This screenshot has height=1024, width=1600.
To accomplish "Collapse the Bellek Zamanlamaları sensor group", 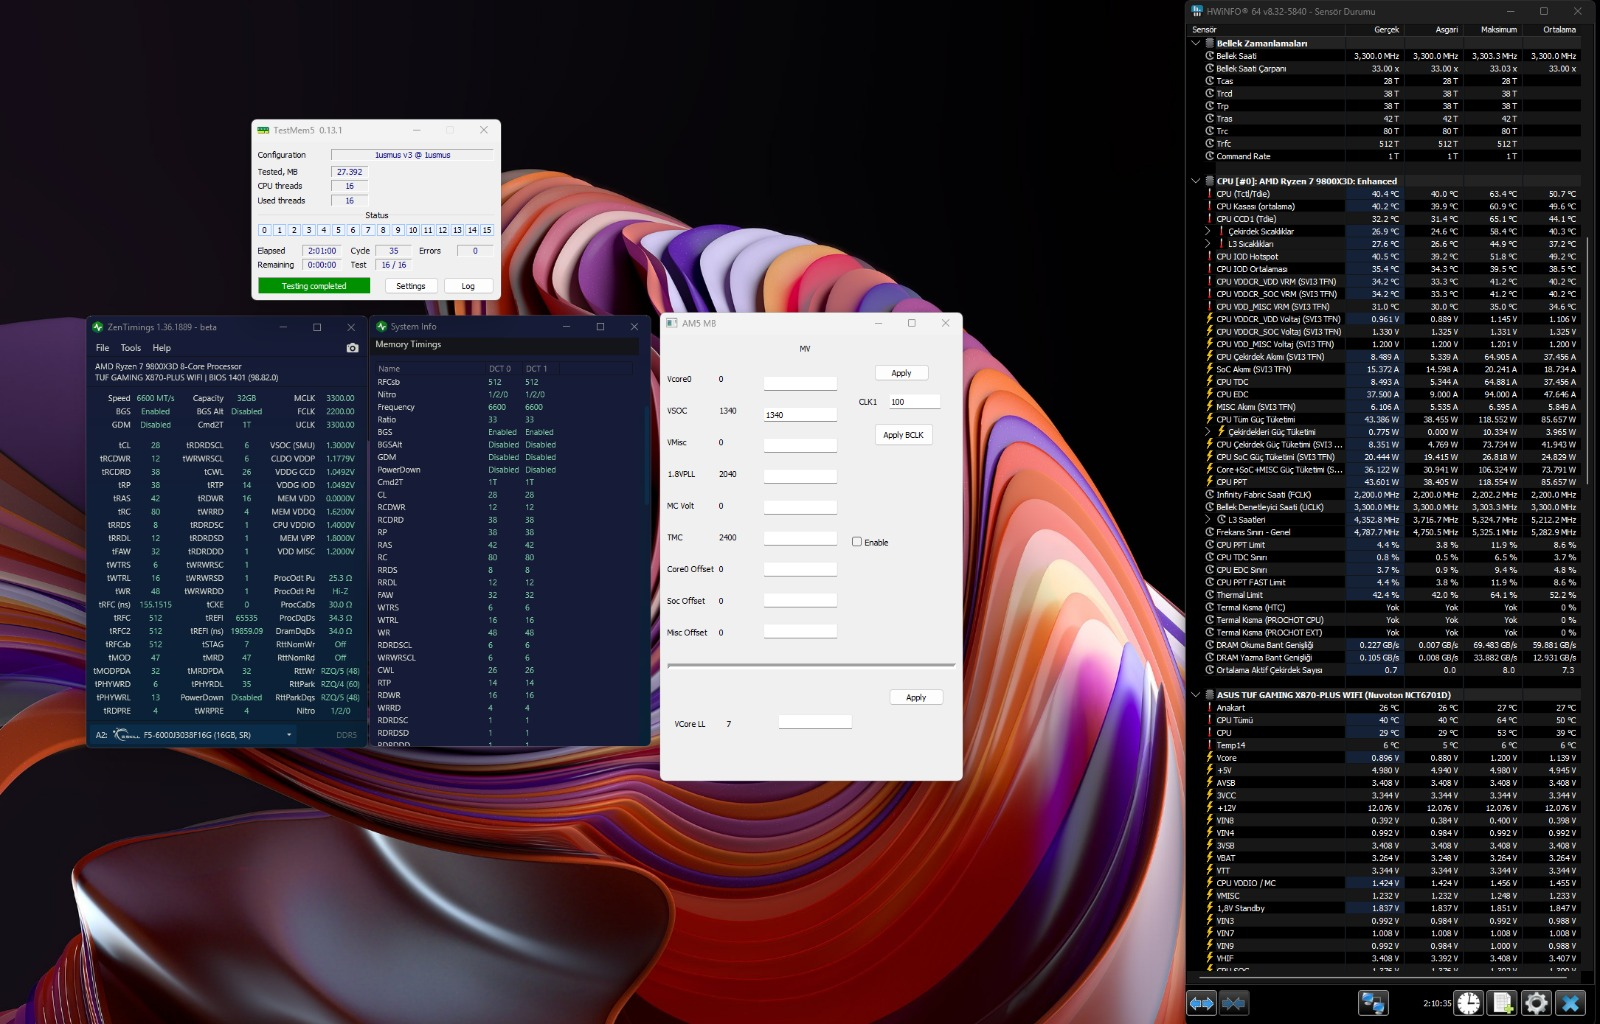I will (1196, 43).
